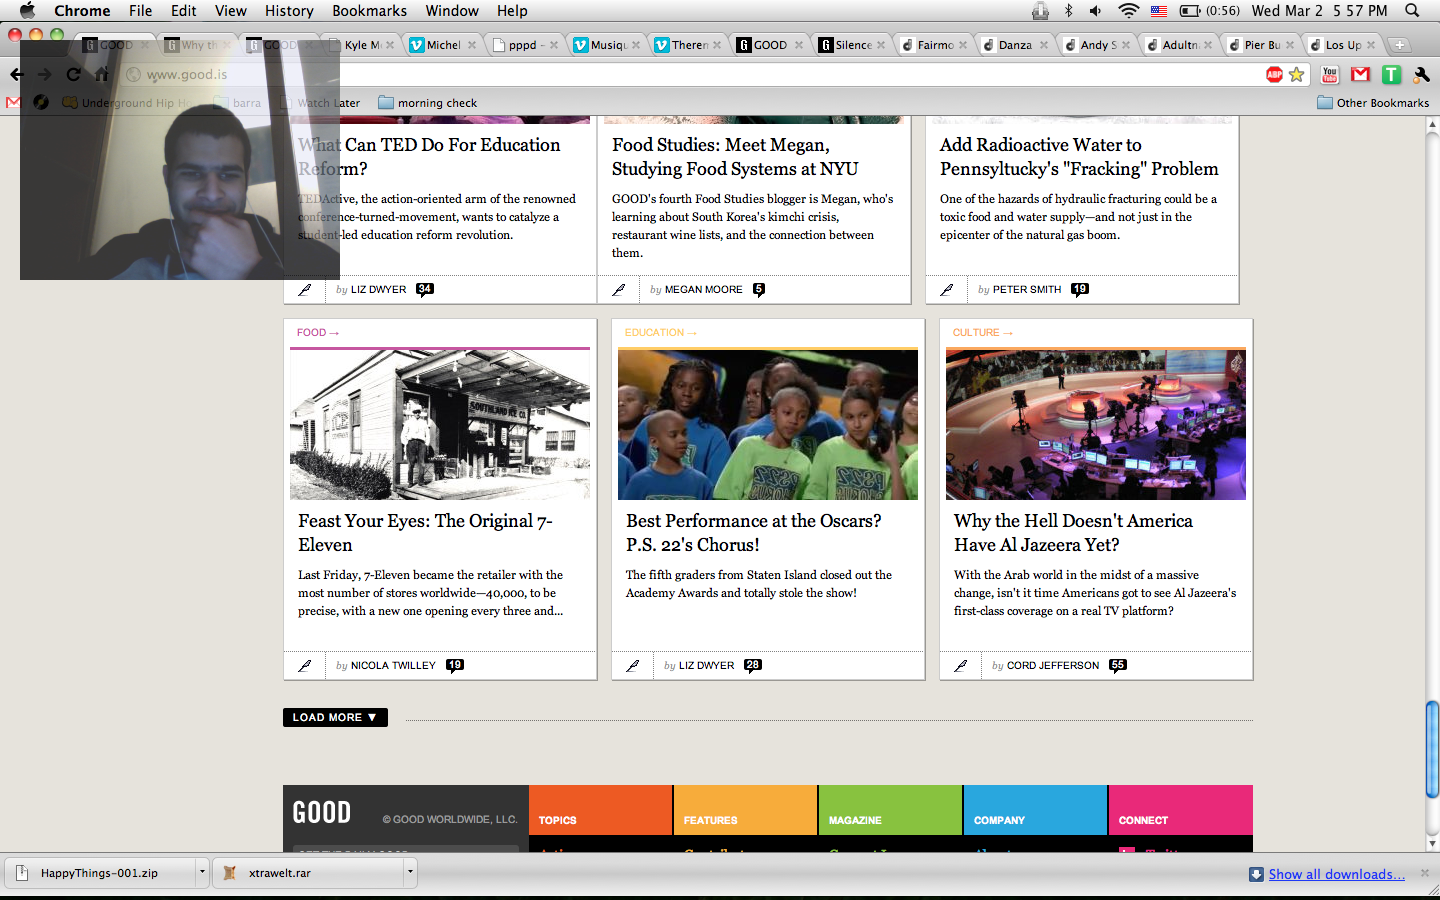Open the Bookmarks menu
Screen dimensions: 1440x900
(x=369, y=11)
